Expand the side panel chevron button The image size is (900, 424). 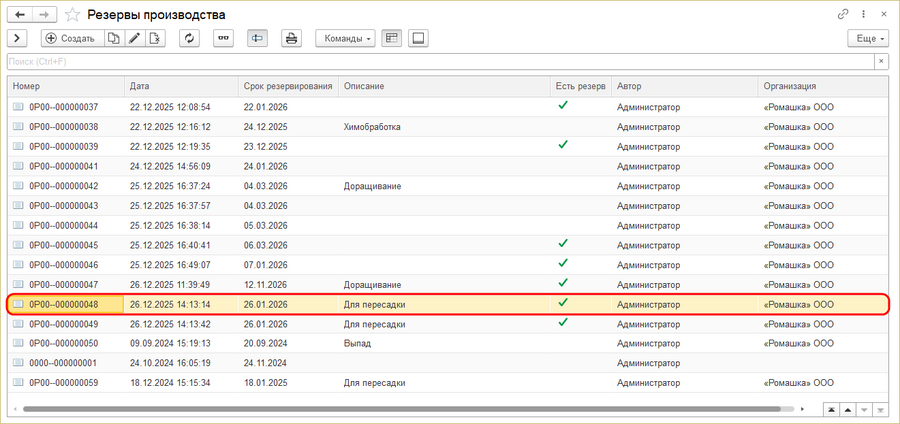17,38
